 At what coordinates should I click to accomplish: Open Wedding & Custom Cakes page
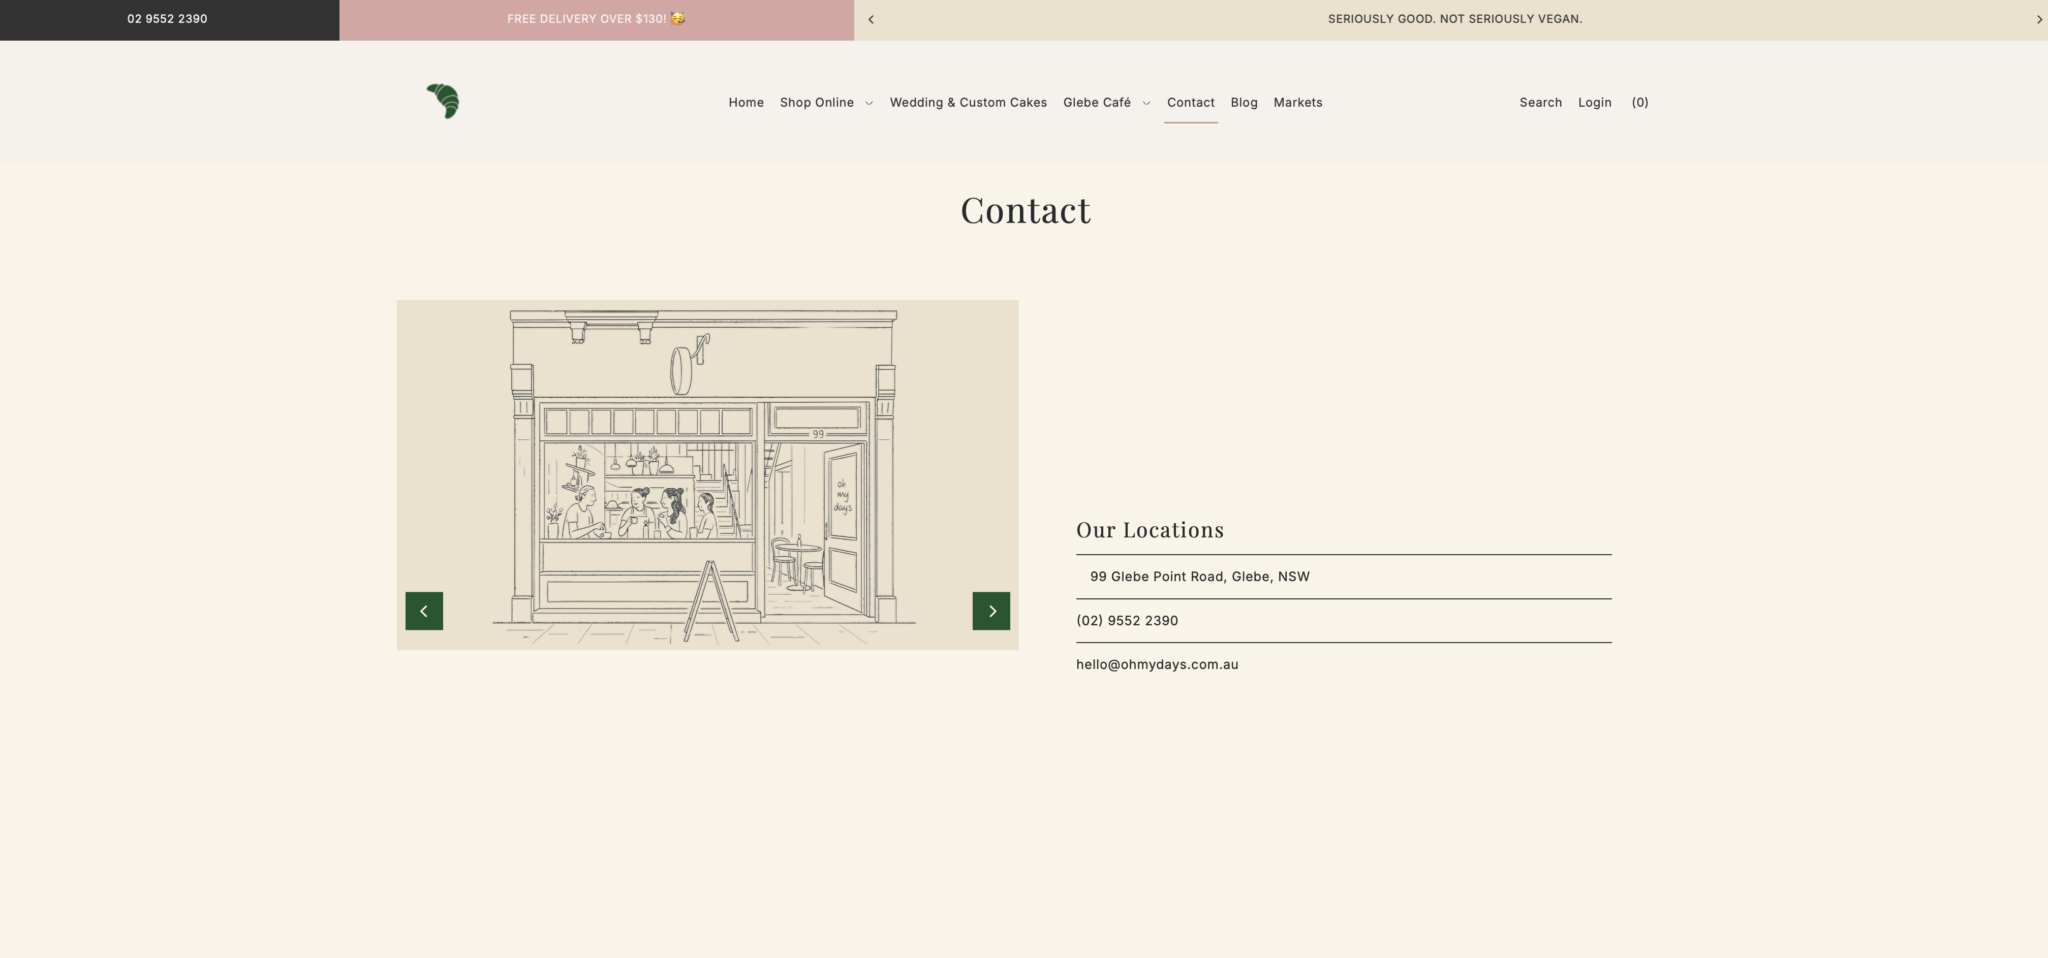point(967,102)
